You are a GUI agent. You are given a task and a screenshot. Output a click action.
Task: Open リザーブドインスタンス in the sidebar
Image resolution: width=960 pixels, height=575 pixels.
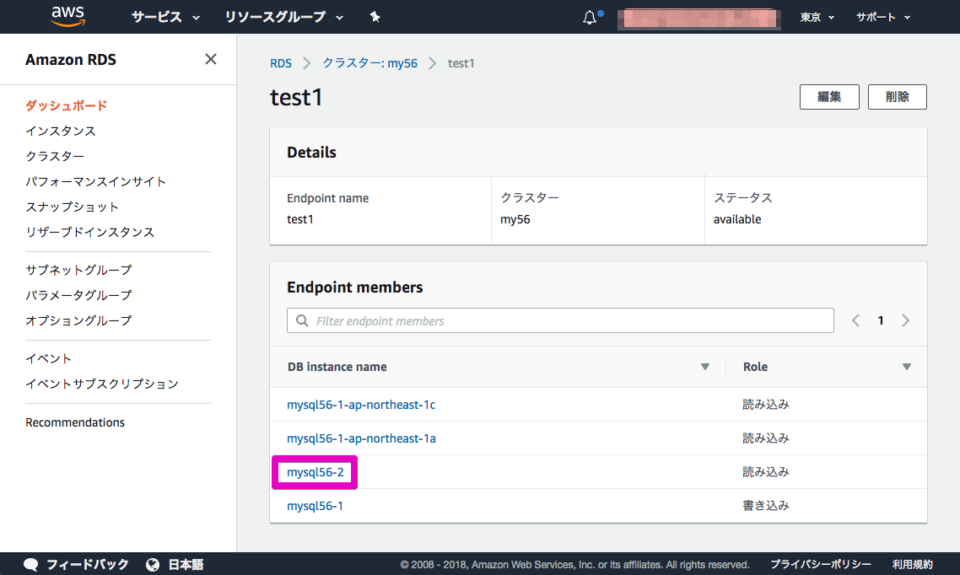pyautogui.click(x=90, y=232)
